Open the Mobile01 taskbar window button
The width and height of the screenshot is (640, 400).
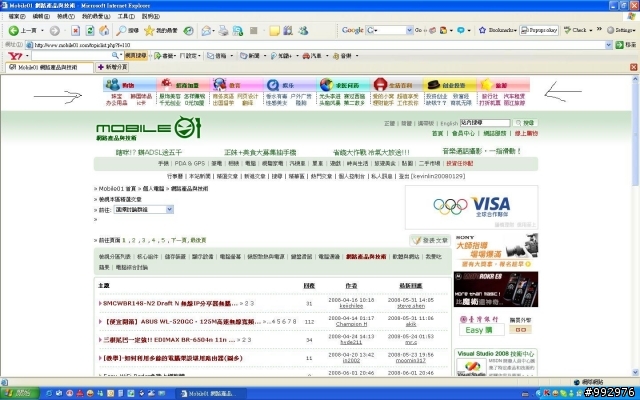[212, 393]
